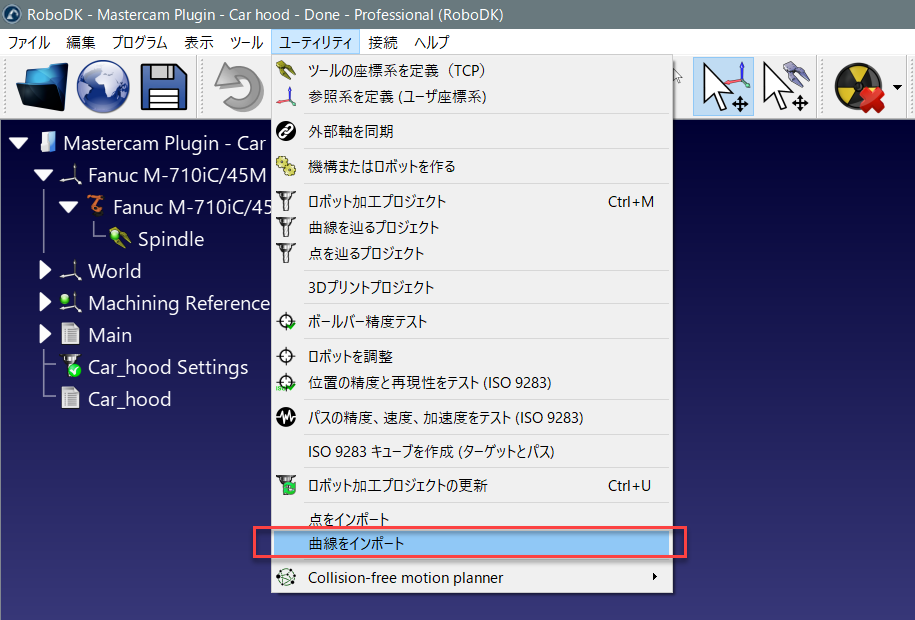Click the gripper icon for ツールの座標系を定義
This screenshot has width=915, height=620.
tap(286, 70)
